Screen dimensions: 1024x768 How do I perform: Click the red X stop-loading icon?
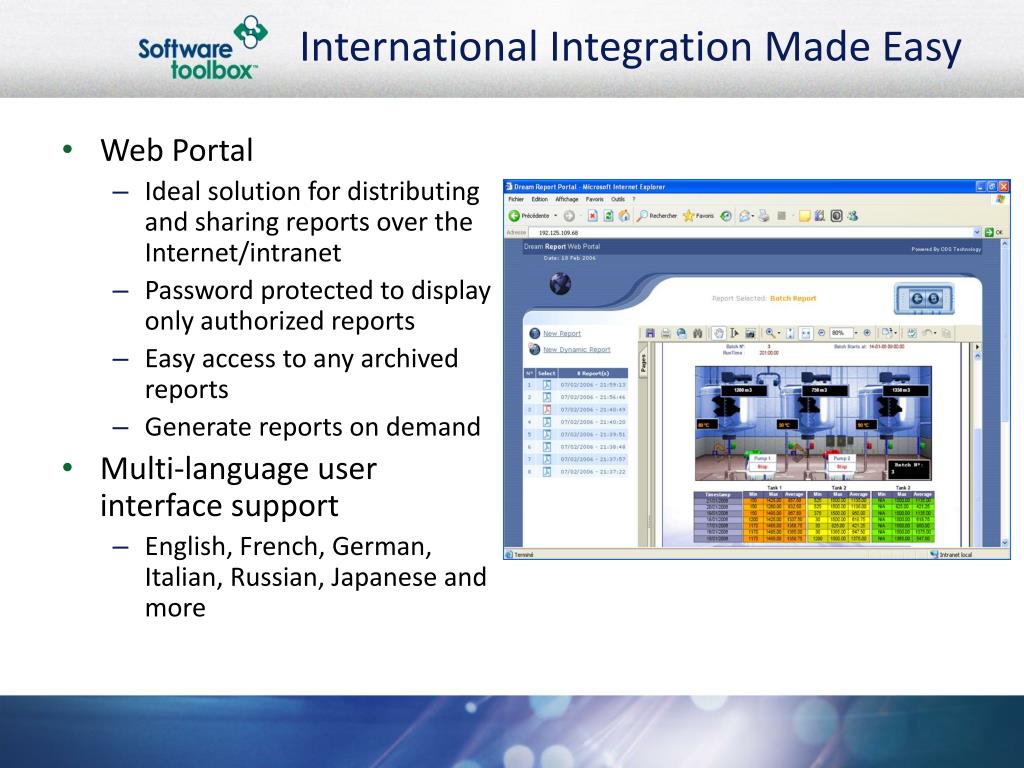(592, 216)
